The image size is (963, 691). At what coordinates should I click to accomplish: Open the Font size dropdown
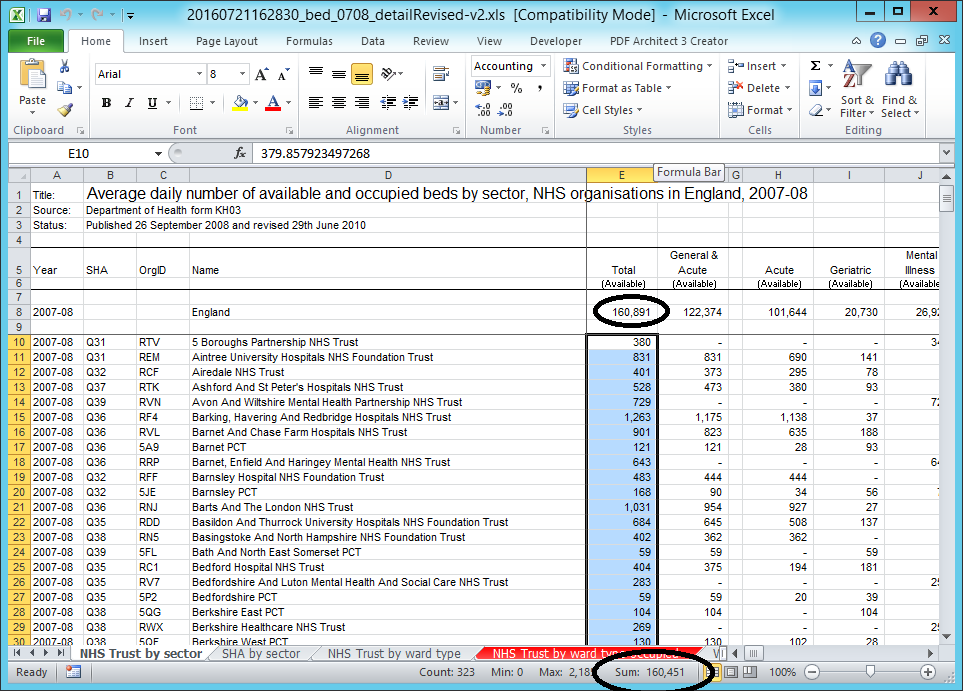(x=243, y=74)
